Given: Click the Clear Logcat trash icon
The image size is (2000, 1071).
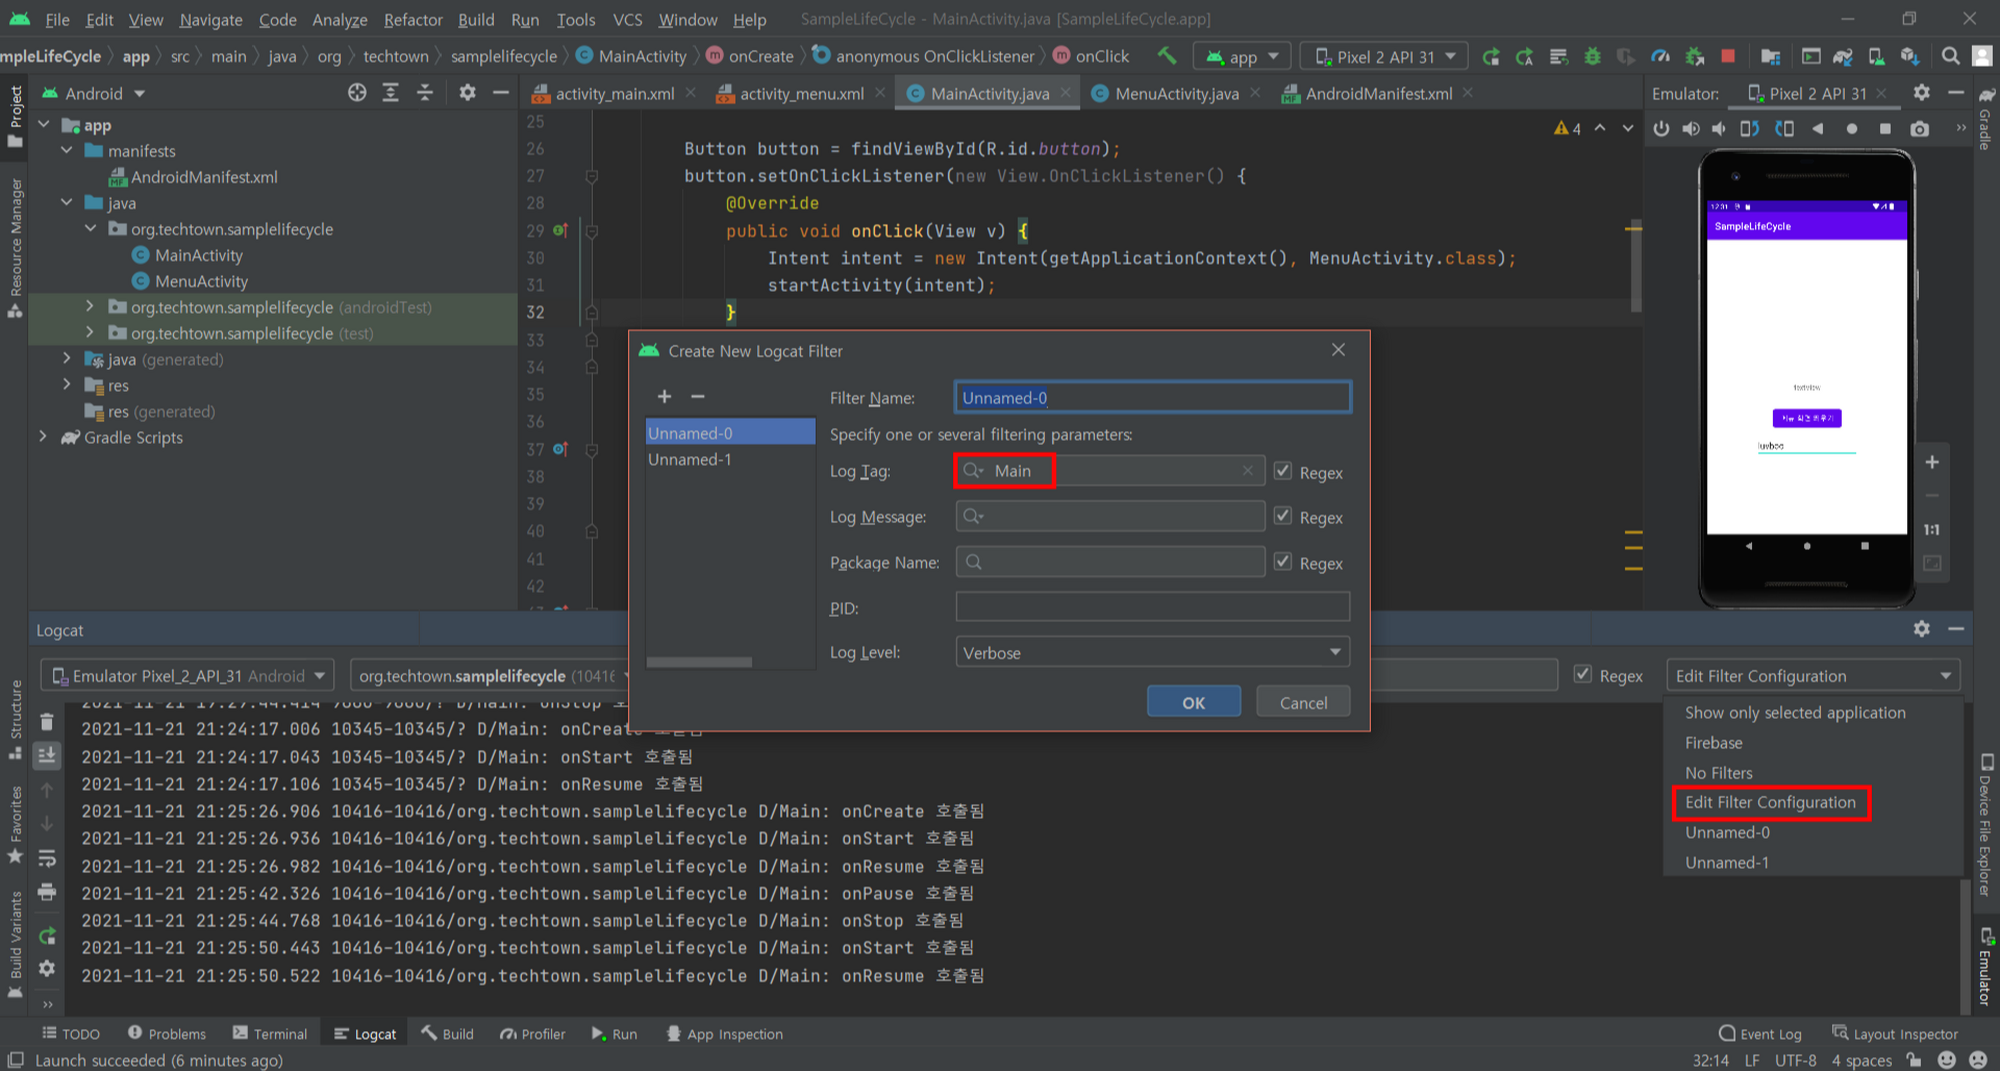Looking at the screenshot, I should [x=47, y=721].
